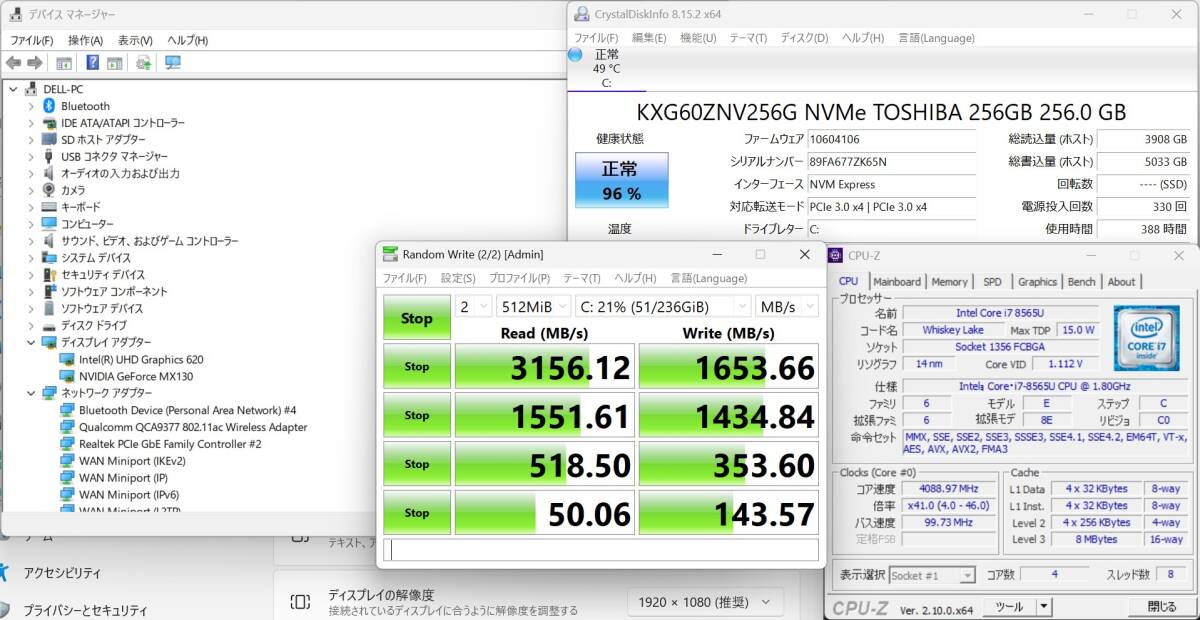The image size is (1200, 620).
Task: Click Intel Core i7 logo in CPU-Z
Action: (x=1147, y=339)
